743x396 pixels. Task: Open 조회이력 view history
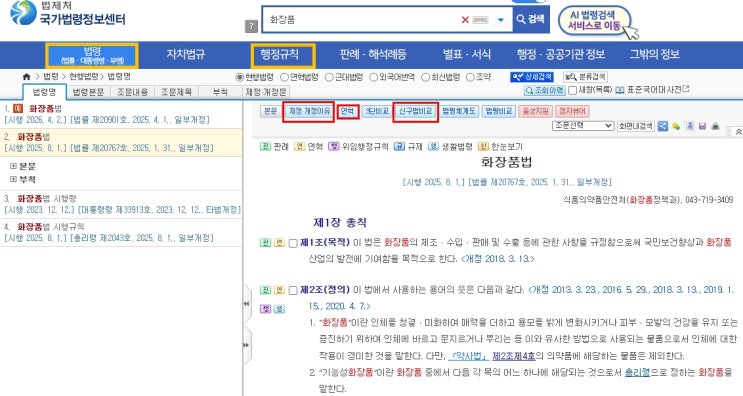[x=545, y=90]
